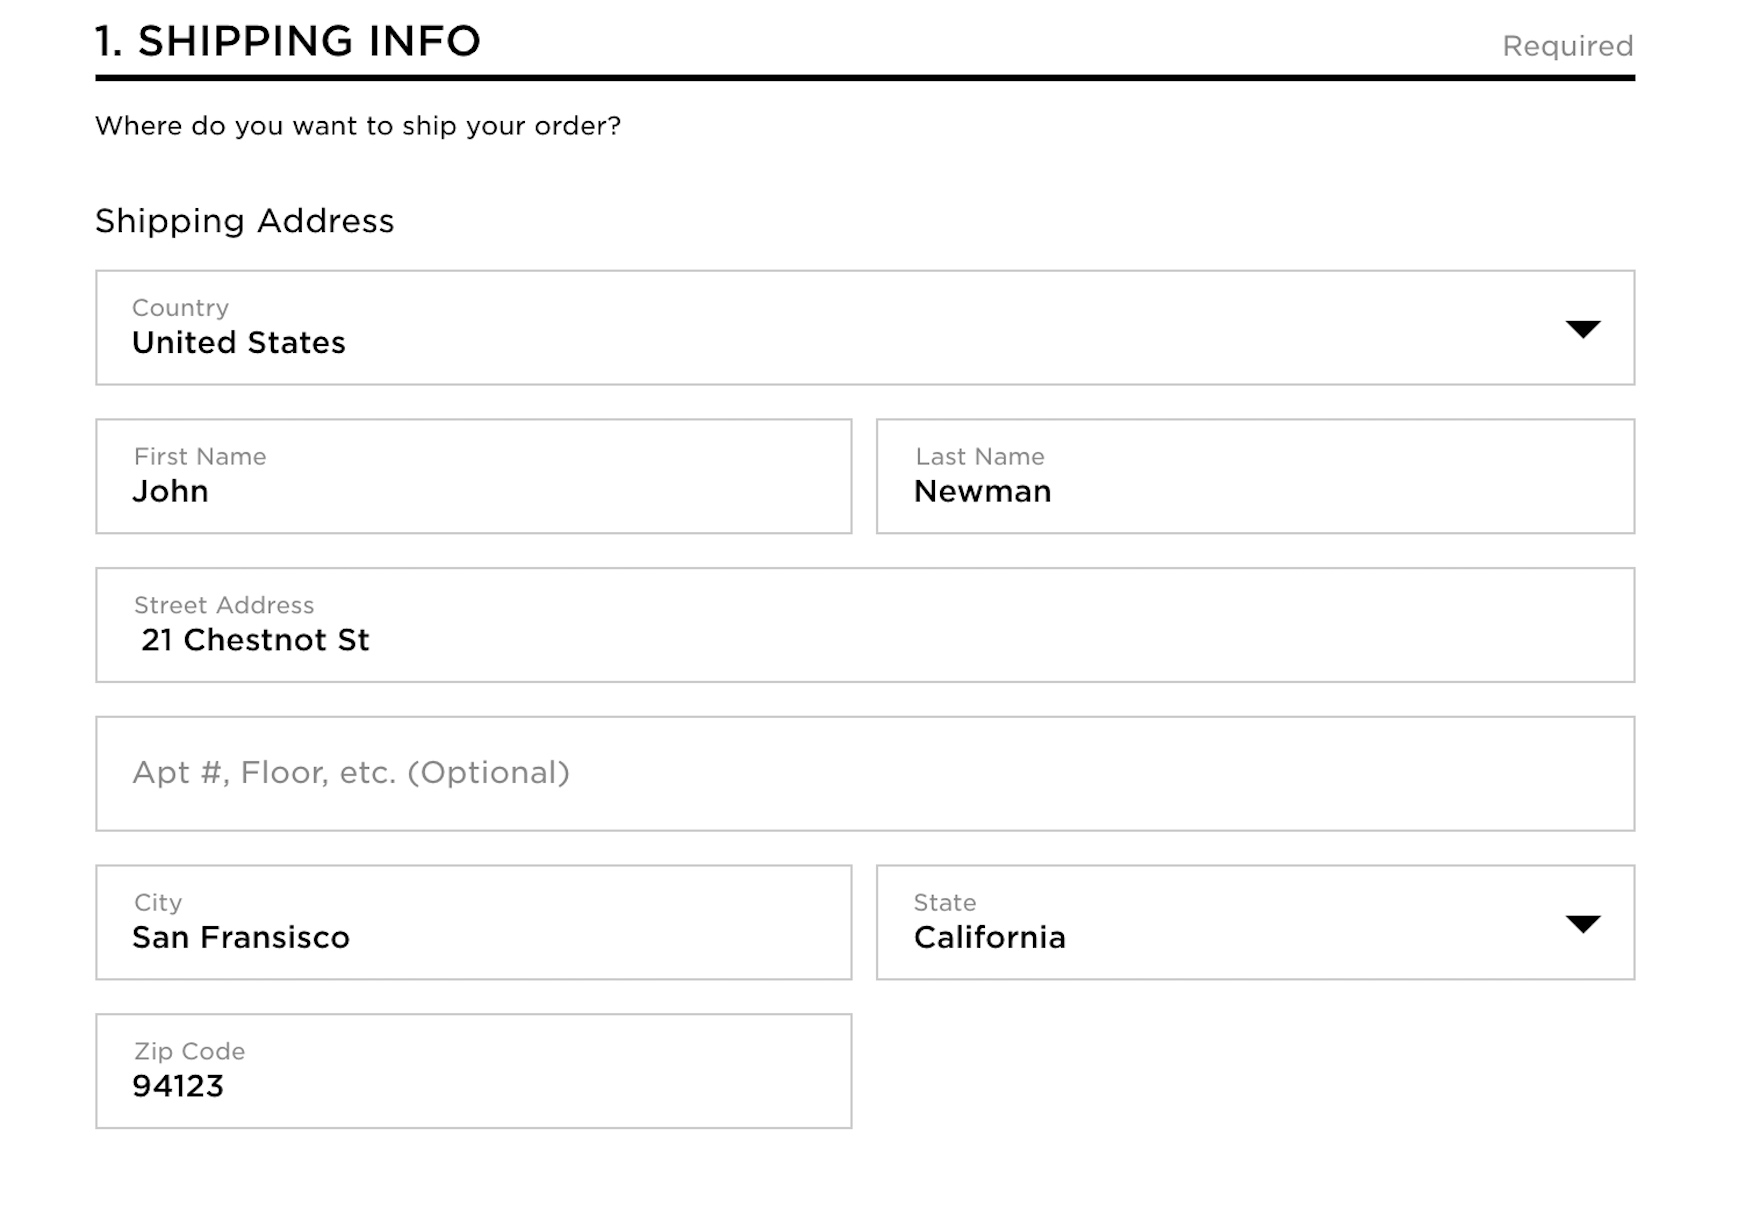Open the Country dropdown arrow

point(1582,329)
